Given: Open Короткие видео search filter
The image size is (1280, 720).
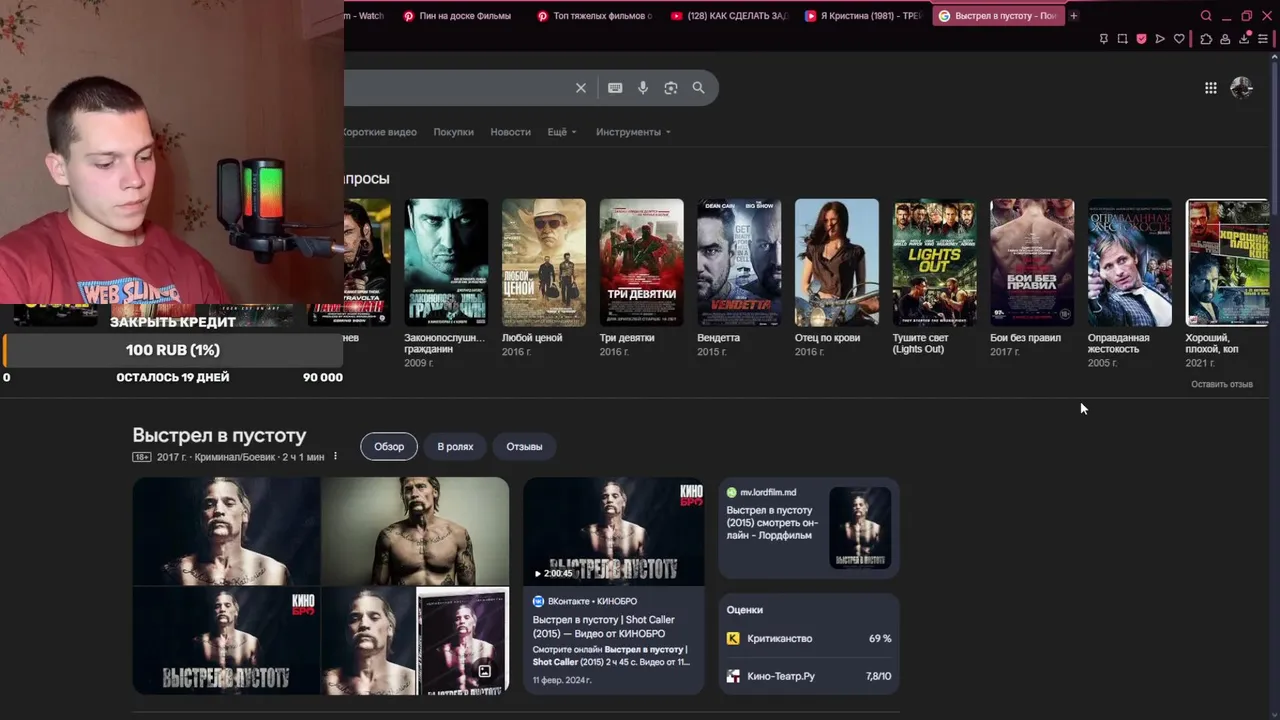Looking at the screenshot, I should pyautogui.click(x=380, y=132).
